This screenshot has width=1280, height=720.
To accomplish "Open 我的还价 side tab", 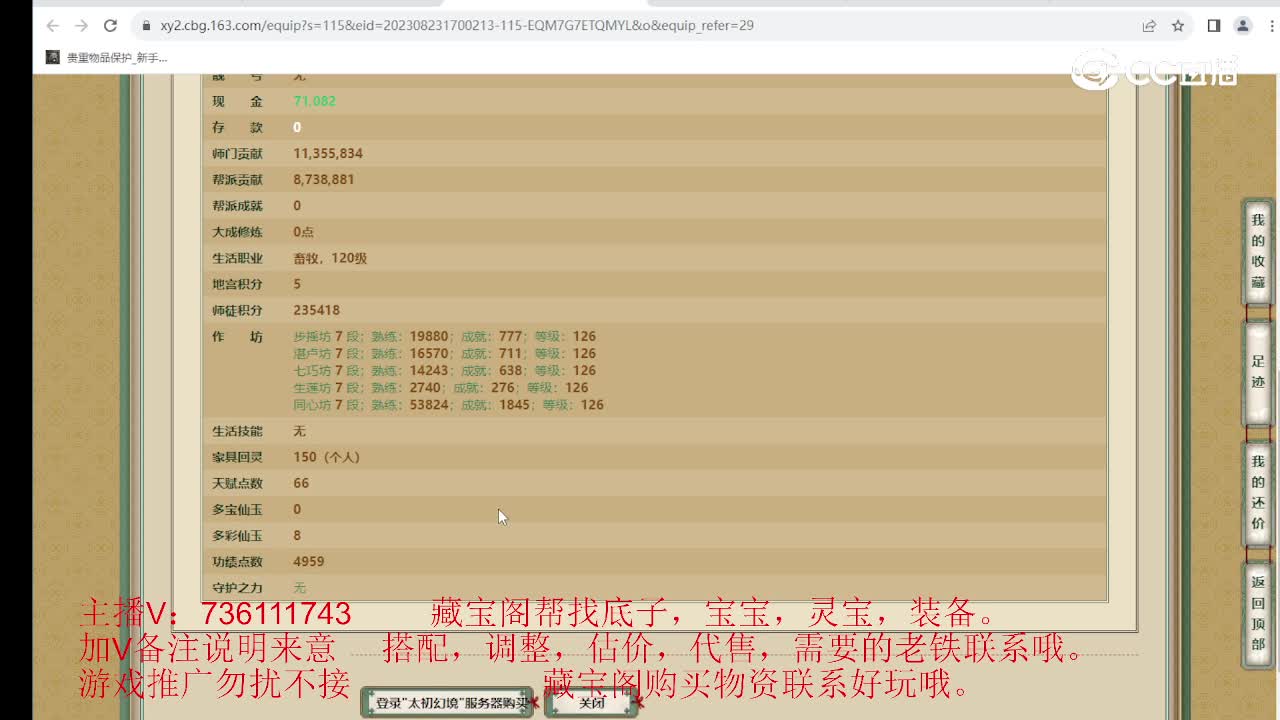I will [1258, 493].
